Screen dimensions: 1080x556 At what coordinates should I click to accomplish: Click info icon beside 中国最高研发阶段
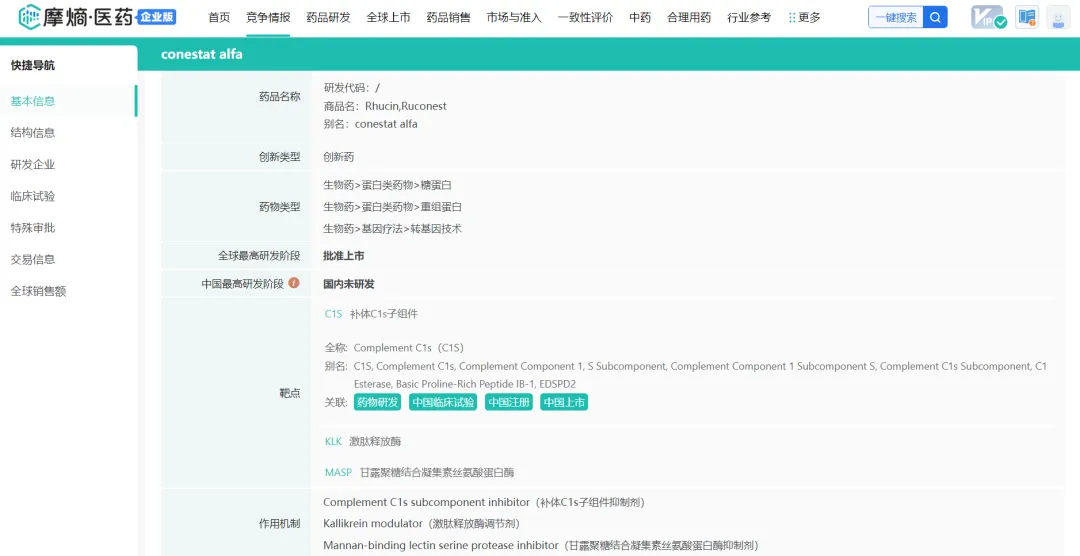click(294, 283)
